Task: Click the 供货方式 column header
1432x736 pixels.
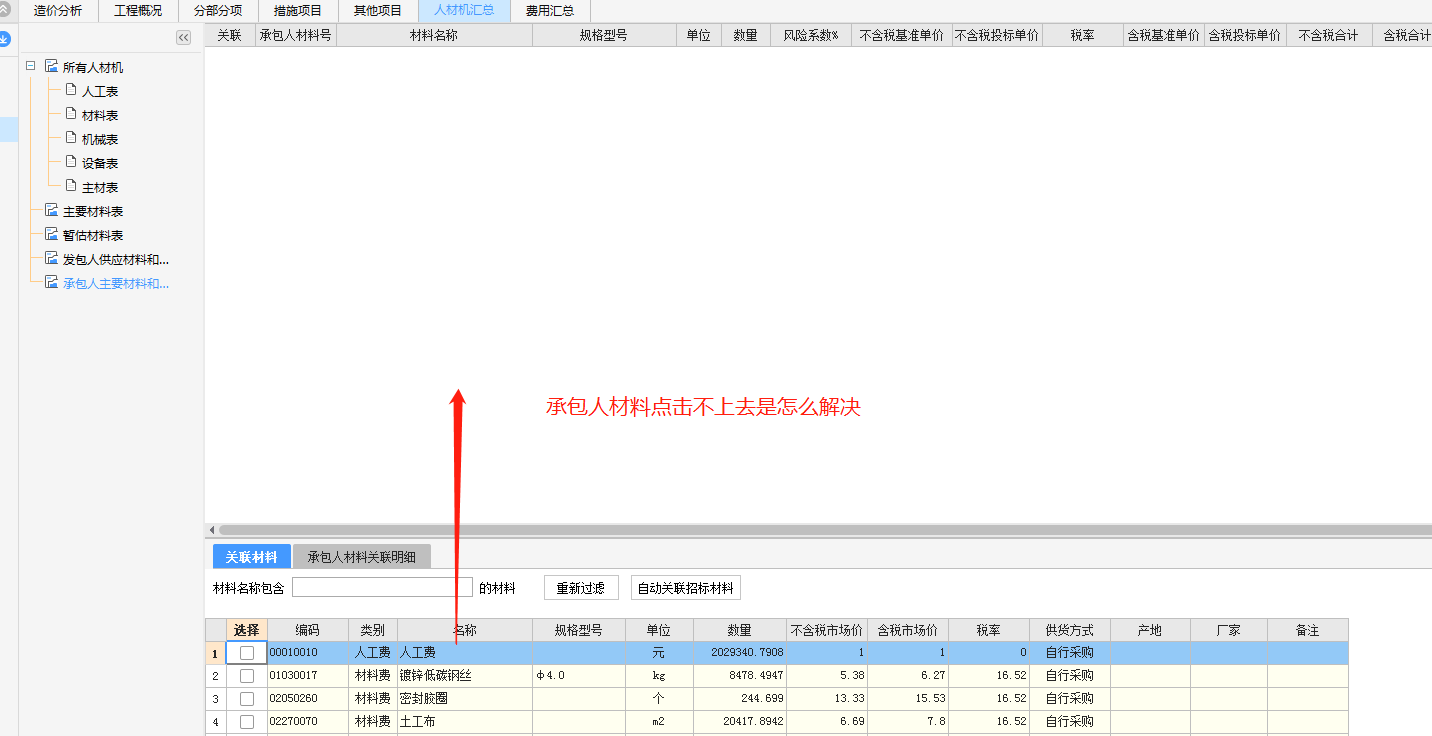Action: click(x=1069, y=630)
